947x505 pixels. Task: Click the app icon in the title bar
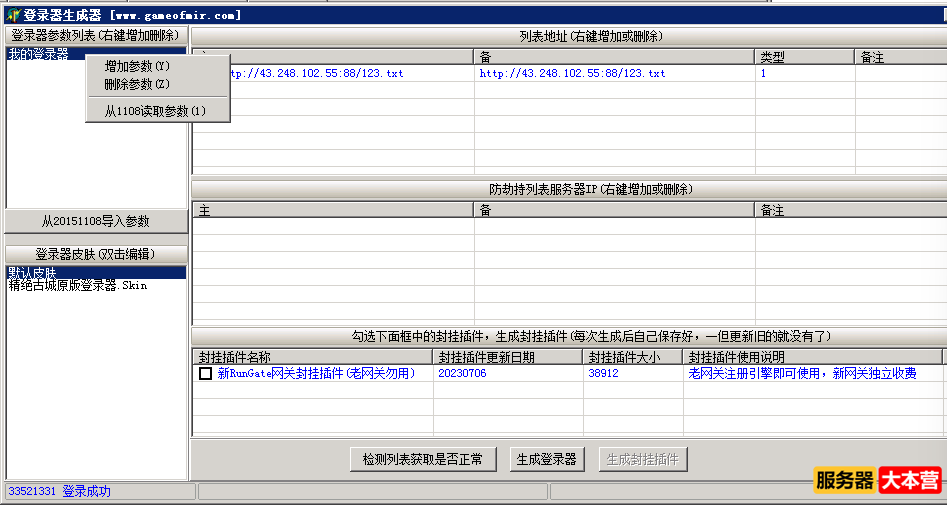click(12, 15)
